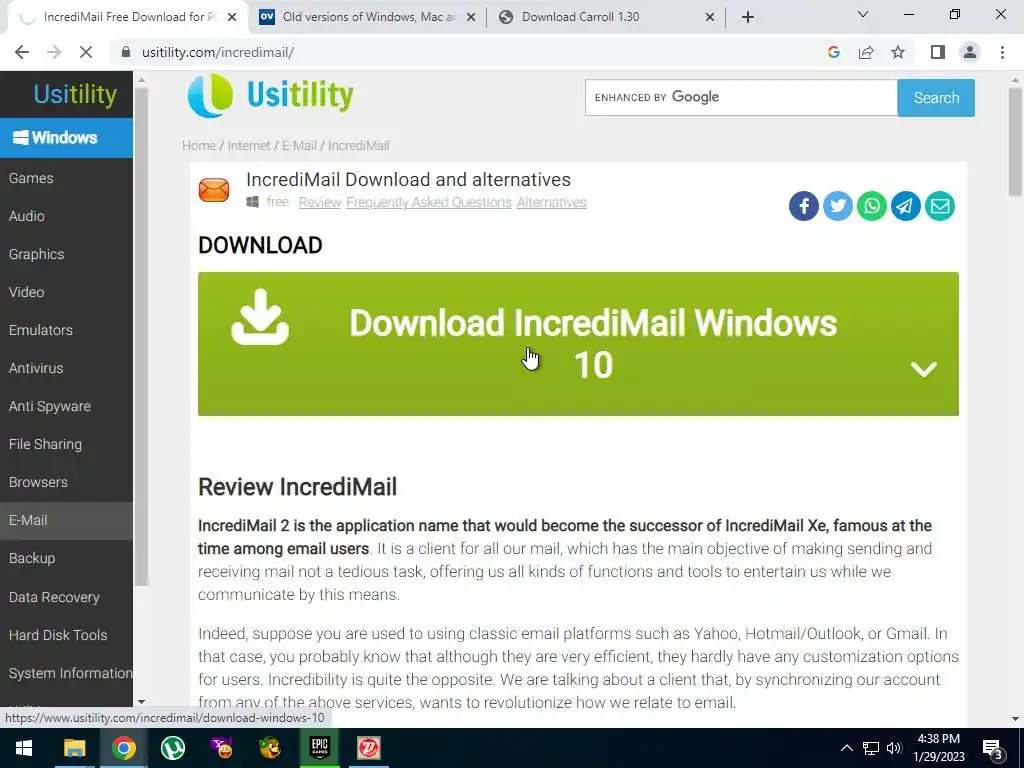Image resolution: width=1024 pixels, height=768 pixels.
Task: Click the sidebar vertical scrollbar thumb
Action: click(141, 336)
